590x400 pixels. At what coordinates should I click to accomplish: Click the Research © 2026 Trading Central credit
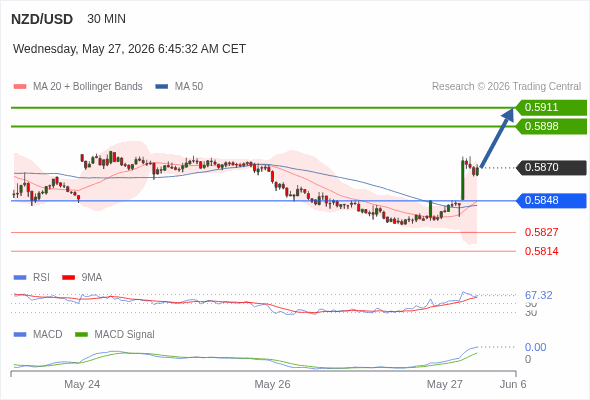506,87
